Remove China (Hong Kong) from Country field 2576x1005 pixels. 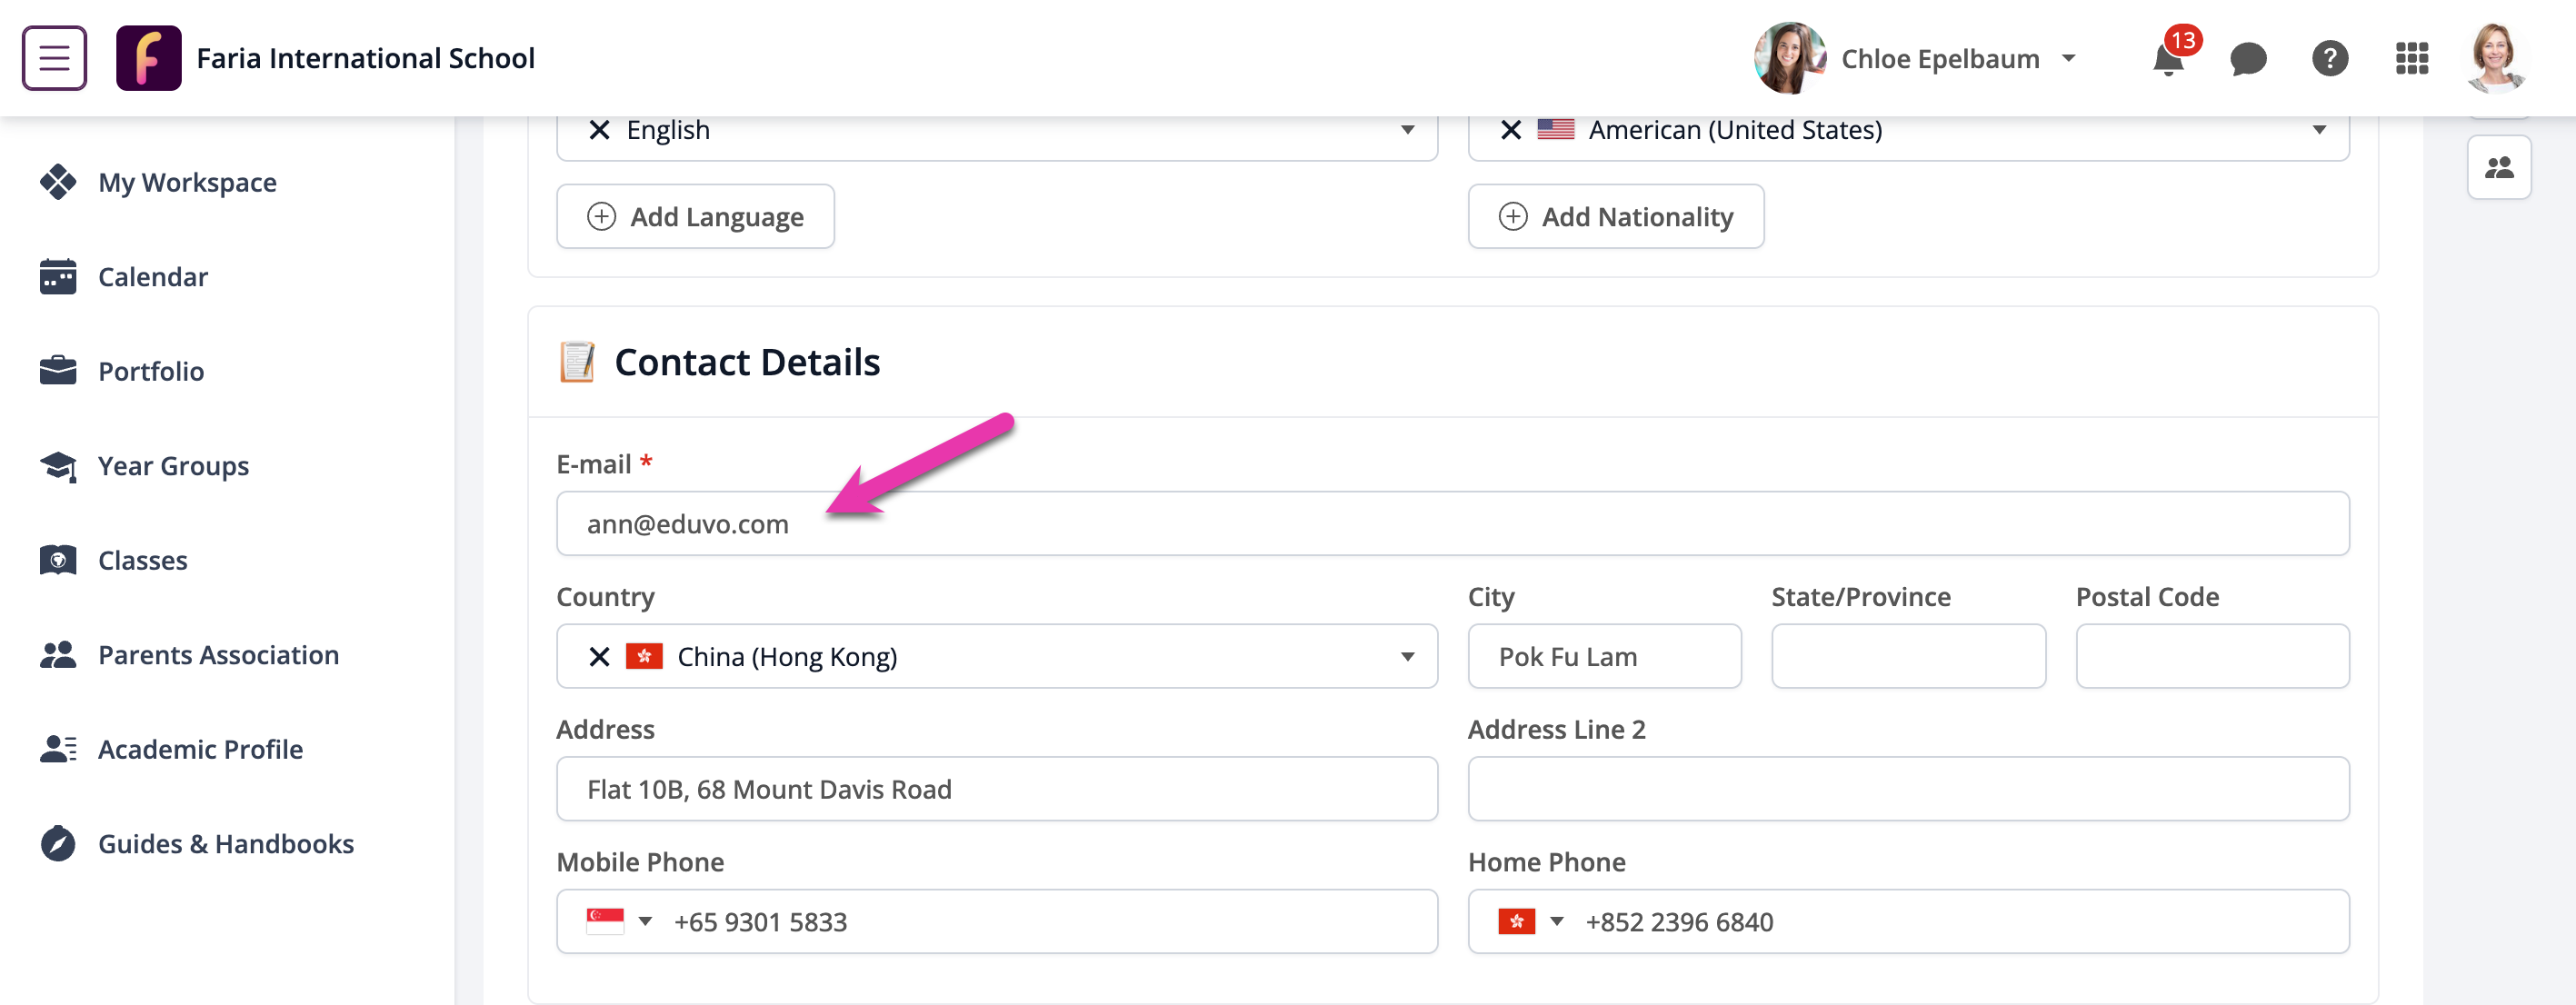coord(598,656)
